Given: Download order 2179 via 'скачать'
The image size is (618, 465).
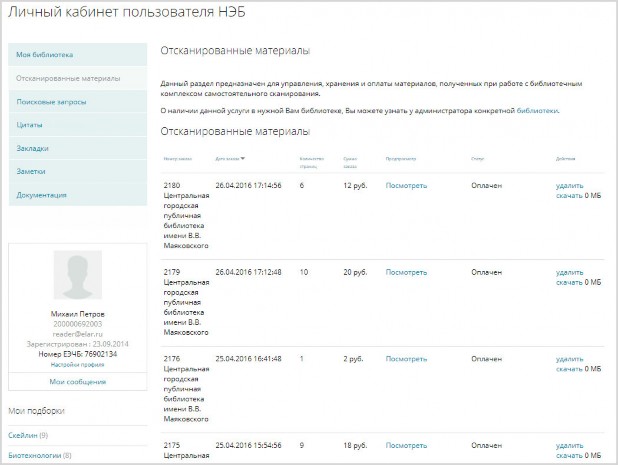Looking at the screenshot, I should click(x=569, y=282).
